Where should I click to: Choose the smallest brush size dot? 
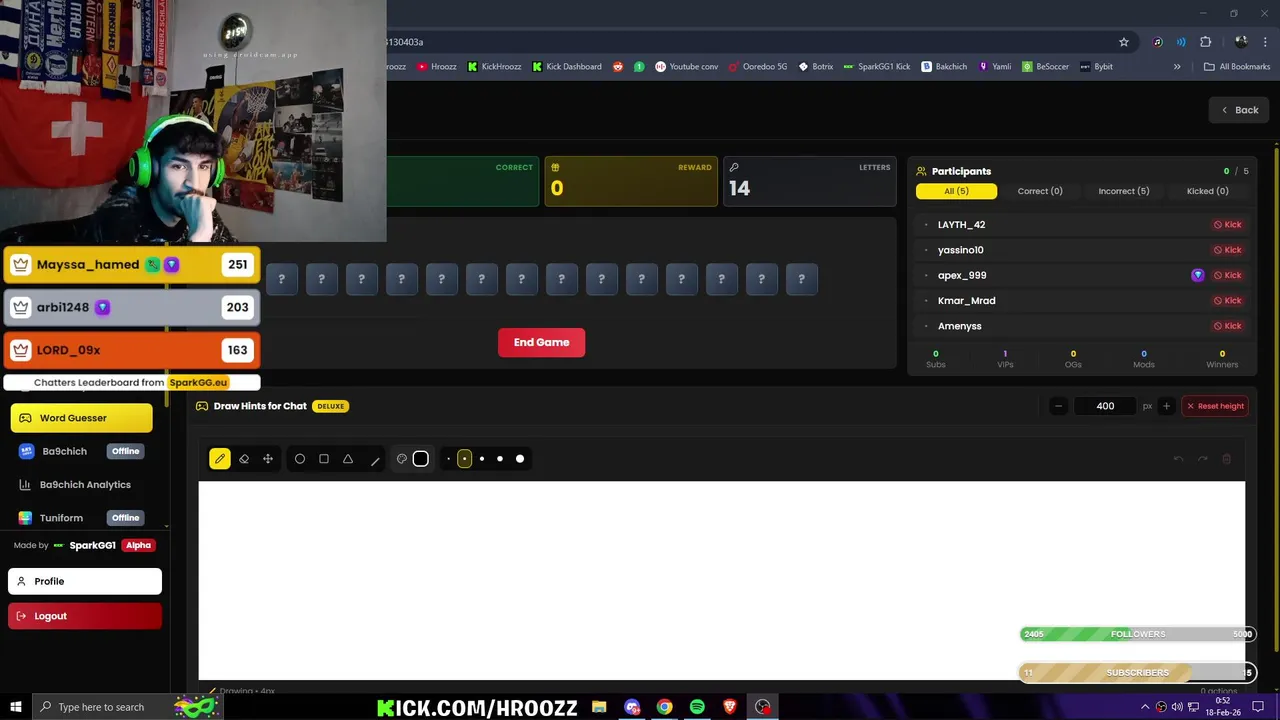pos(448,459)
